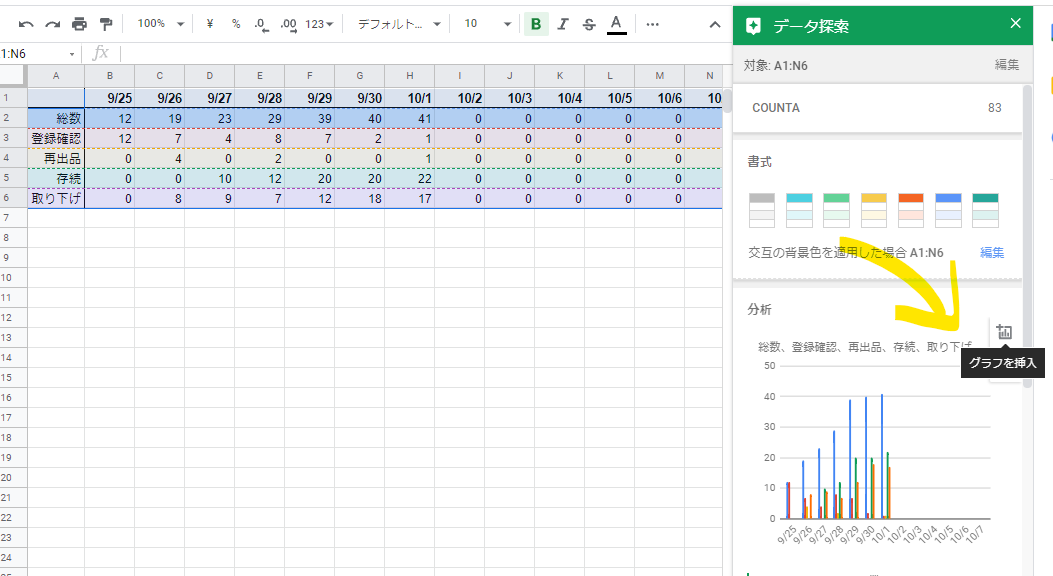Click the select-all corner box
This screenshot has height=576, width=1053.
(13, 76)
